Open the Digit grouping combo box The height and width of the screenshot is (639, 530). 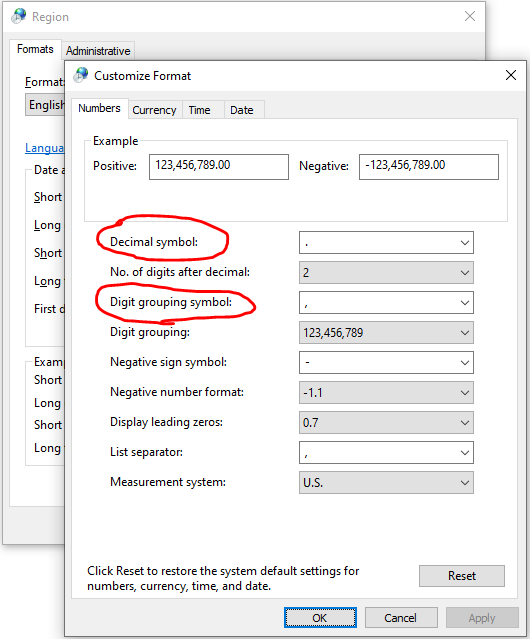[x=386, y=333]
